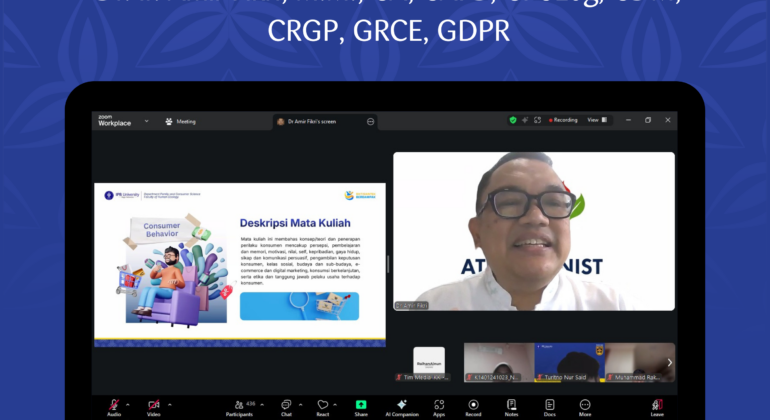The width and height of the screenshot is (770, 420).
Task: Start camera using the Video icon
Action: pos(153,405)
